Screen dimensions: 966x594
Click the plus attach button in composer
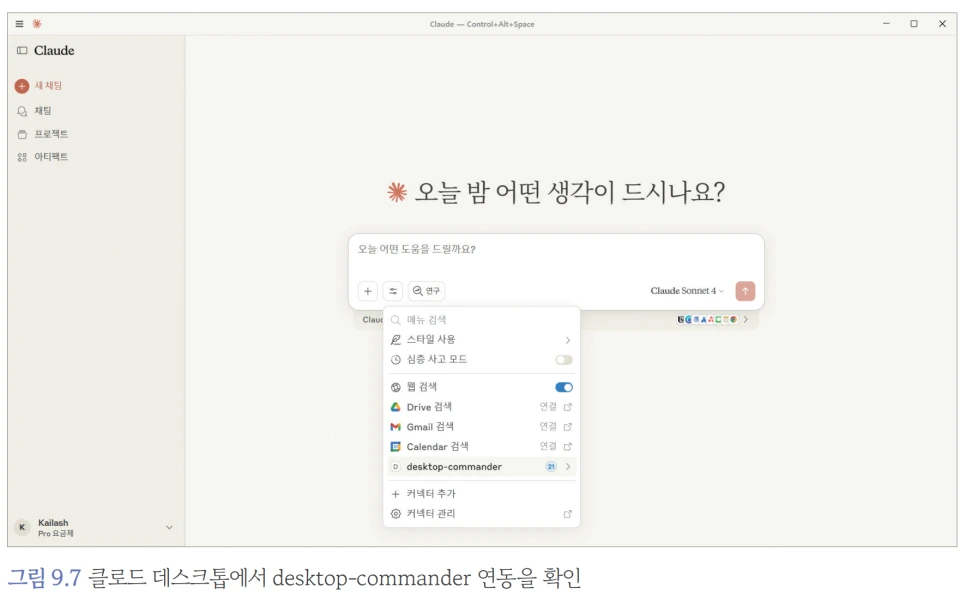click(x=368, y=291)
